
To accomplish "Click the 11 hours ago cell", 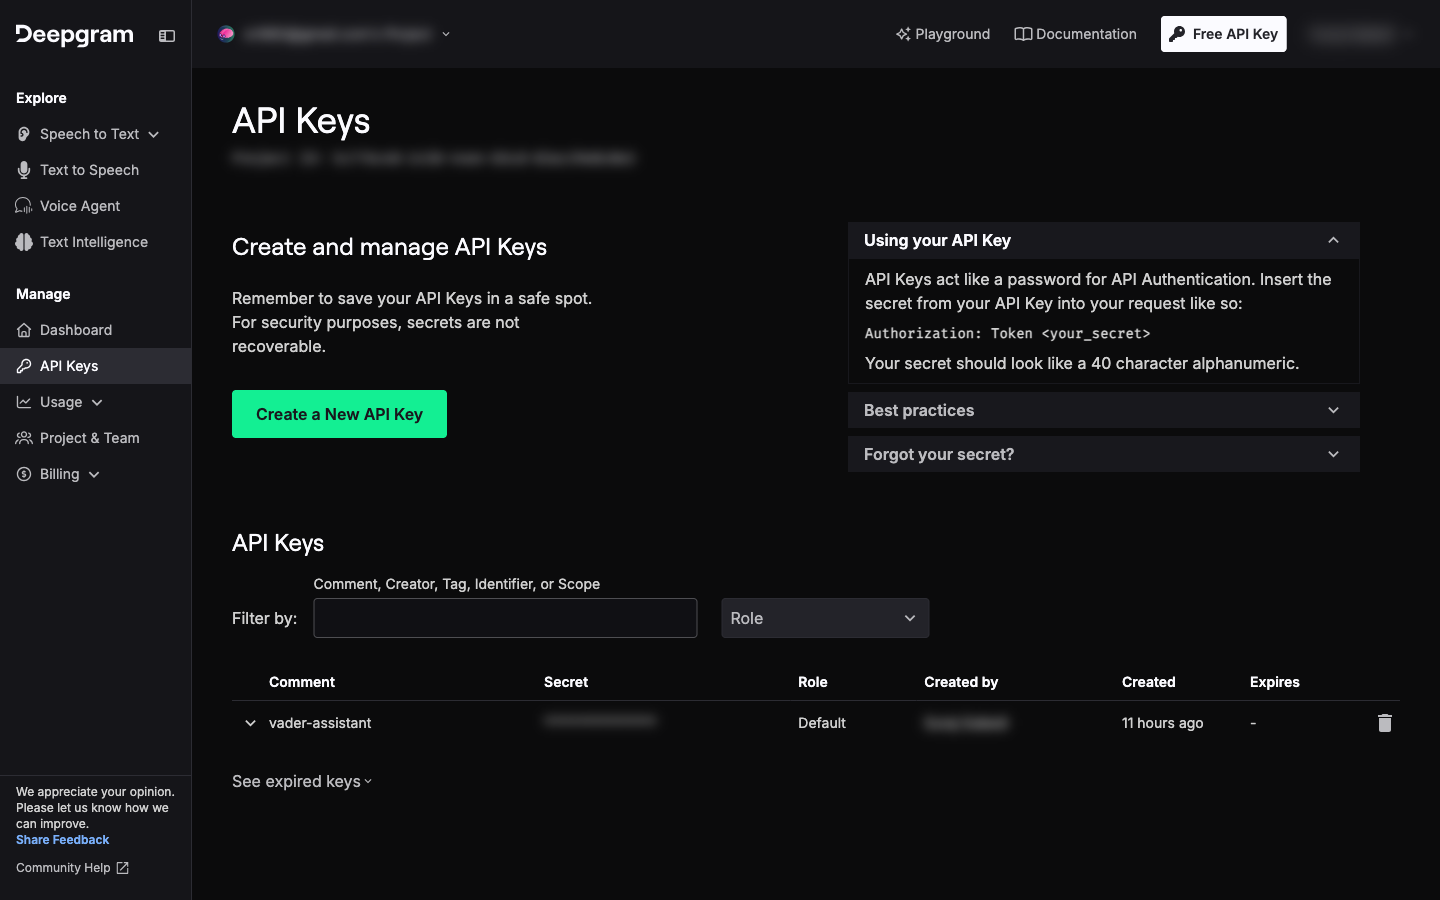I will pos(1162,723).
